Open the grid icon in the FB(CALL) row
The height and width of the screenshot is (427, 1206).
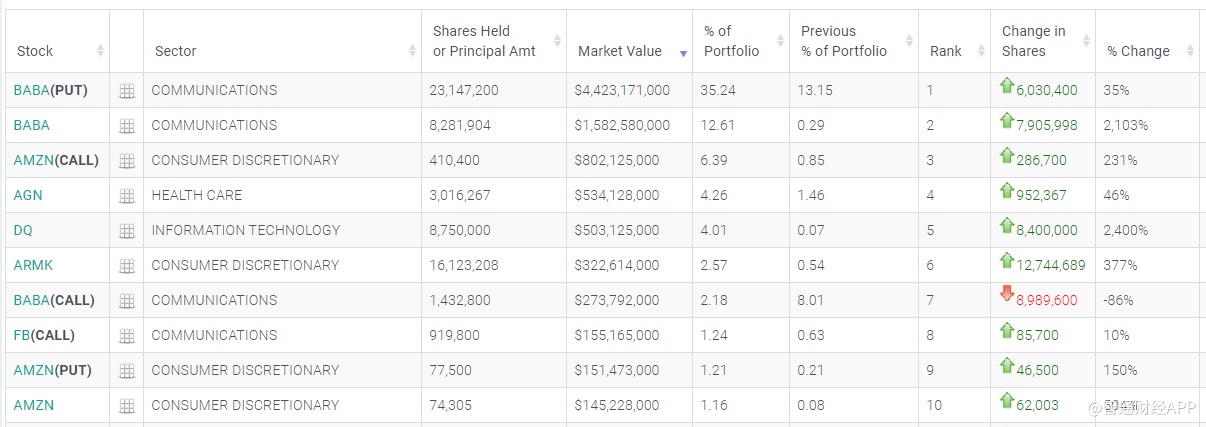[x=127, y=336]
